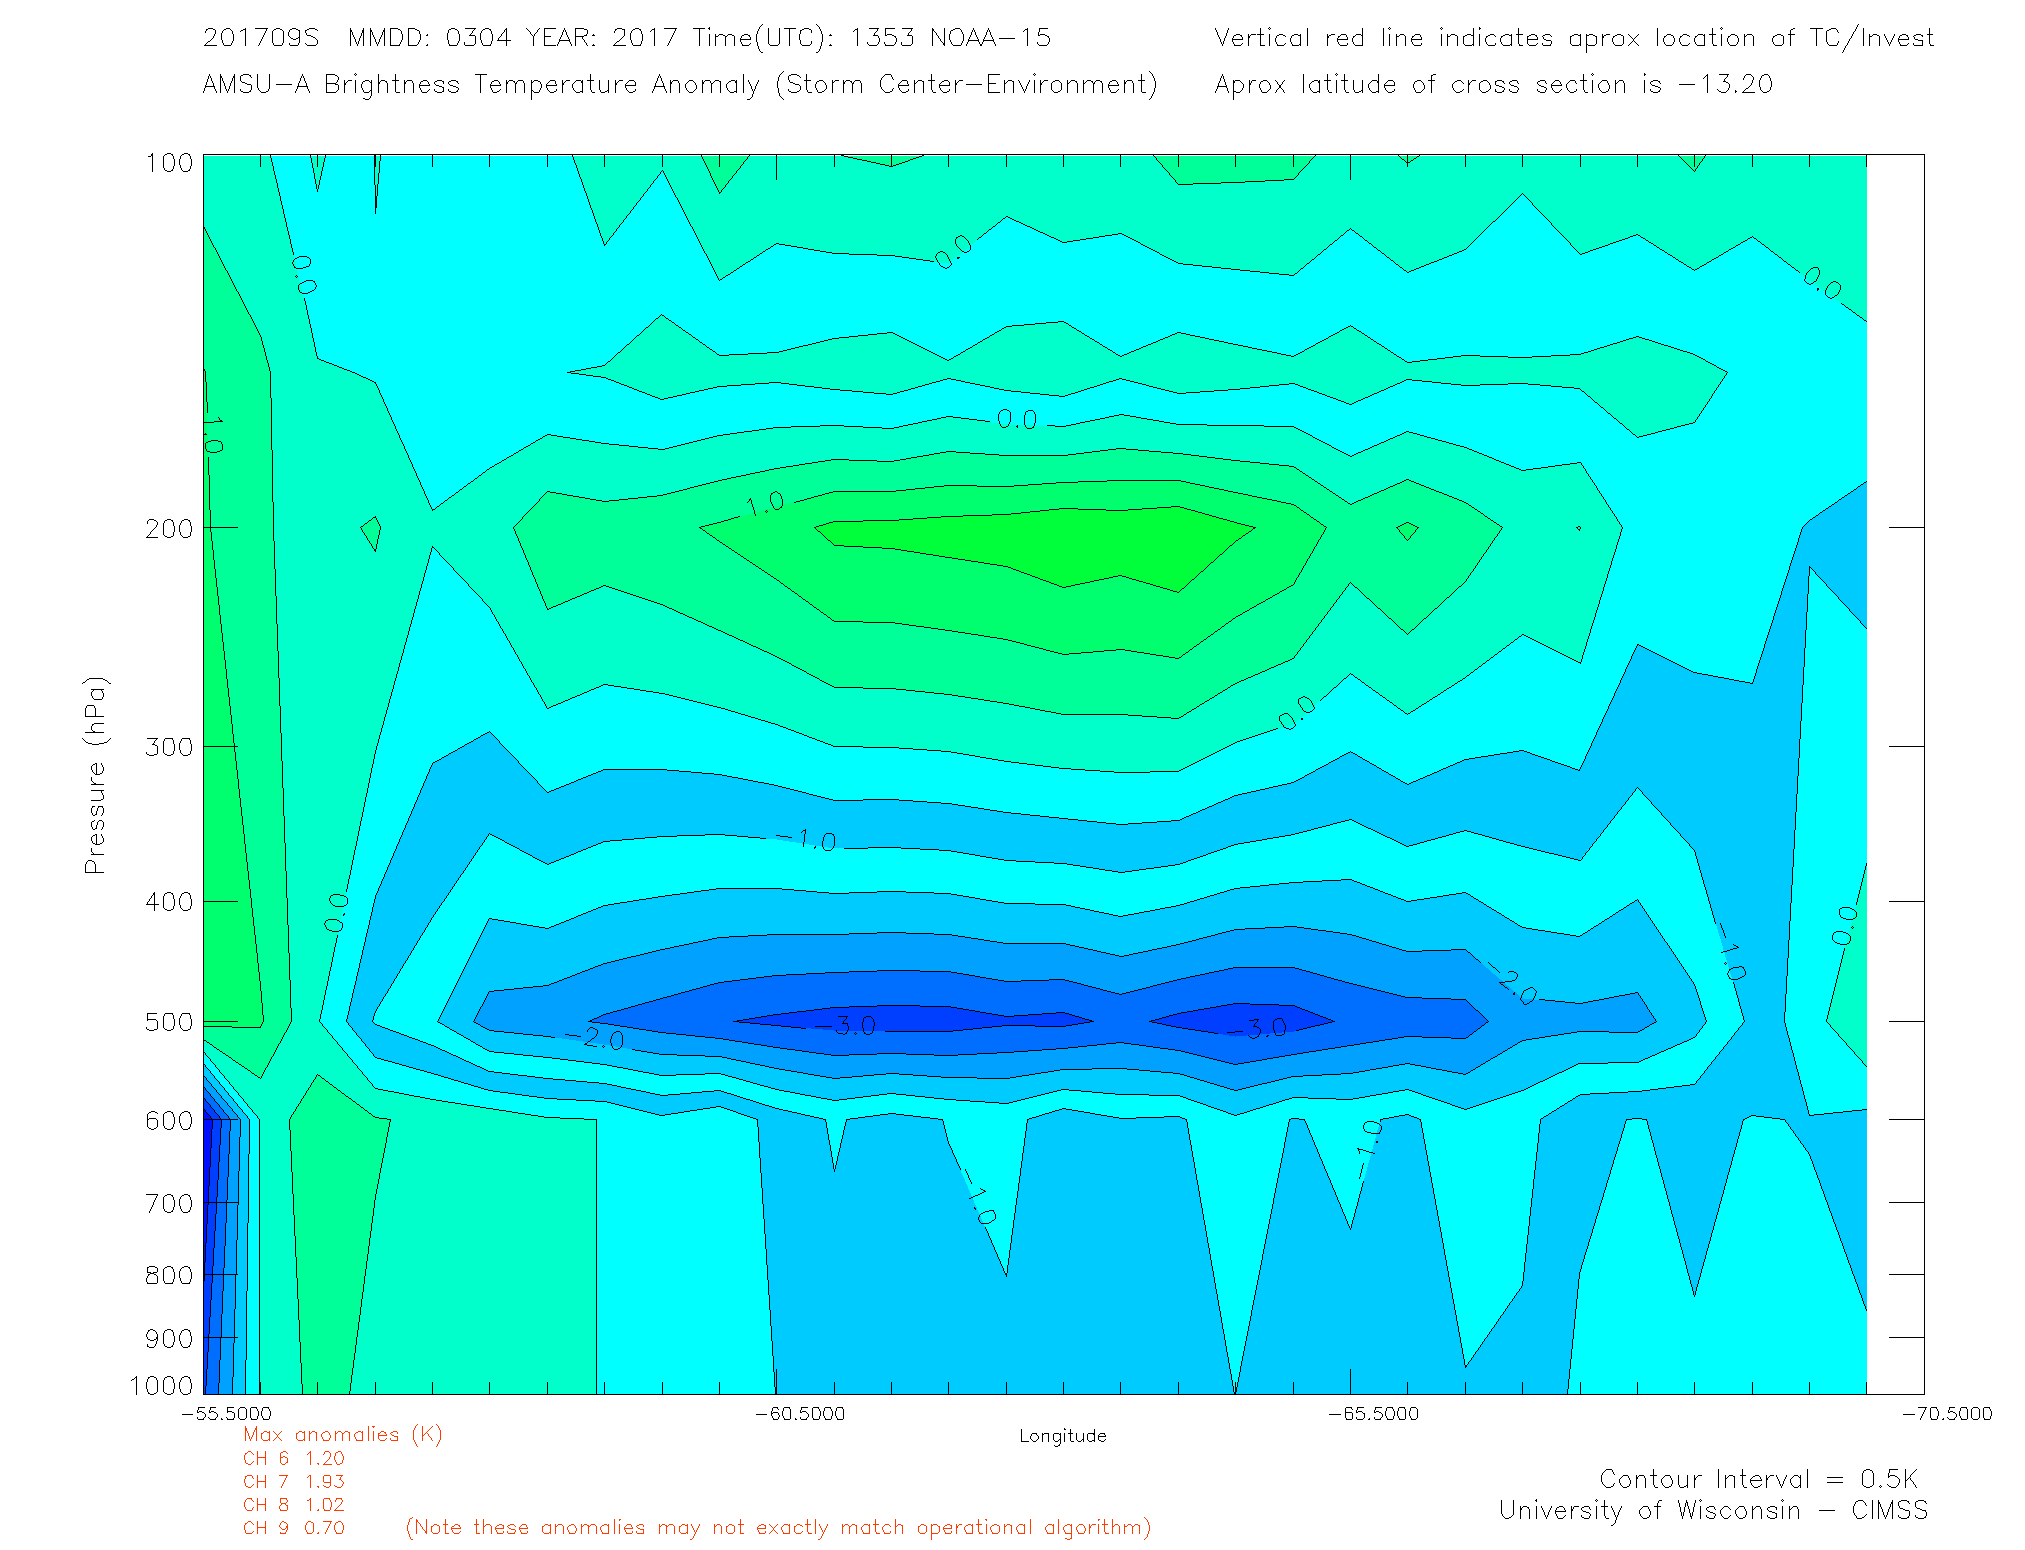The image size is (2025, 1550).
Task: Click the Contour Interval = 0.5K text
Action: (1758, 1478)
